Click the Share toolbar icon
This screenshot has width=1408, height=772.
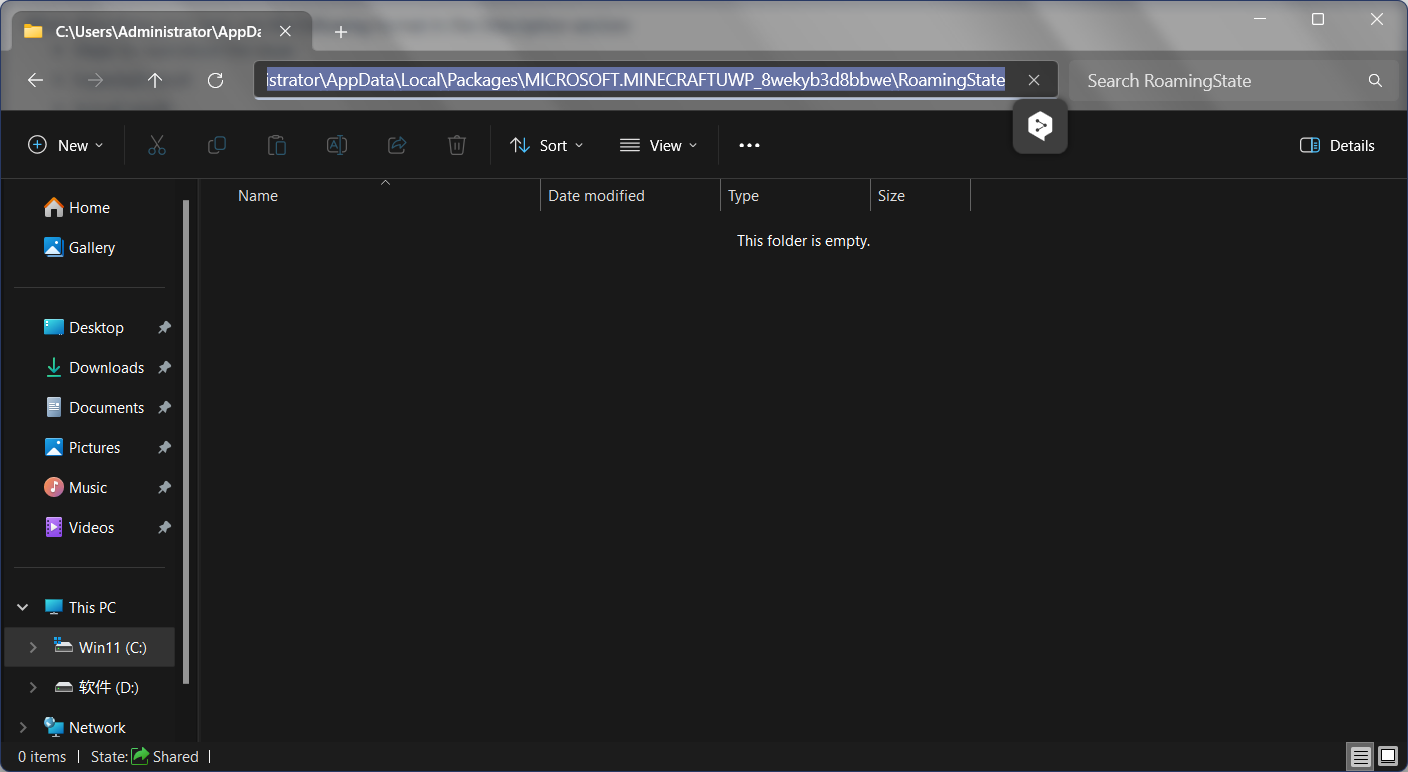397,145
